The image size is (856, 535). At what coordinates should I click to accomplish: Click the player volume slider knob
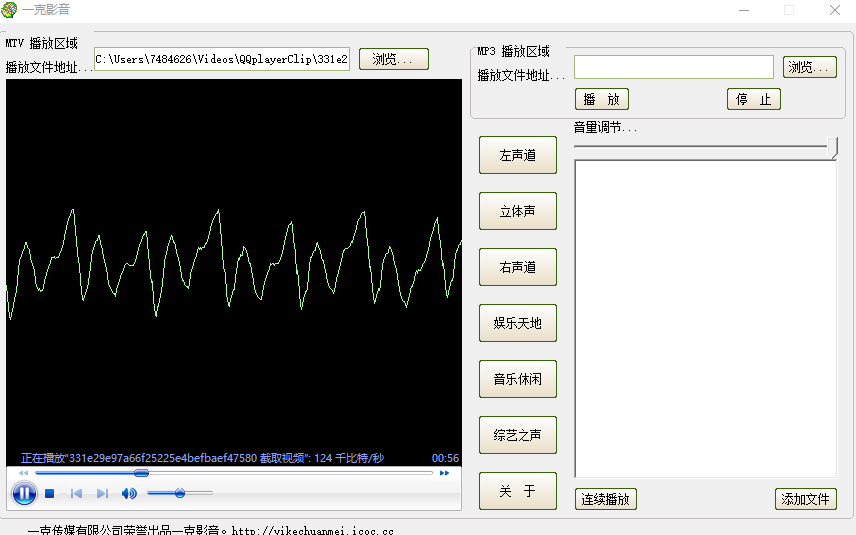click(180, 493)
